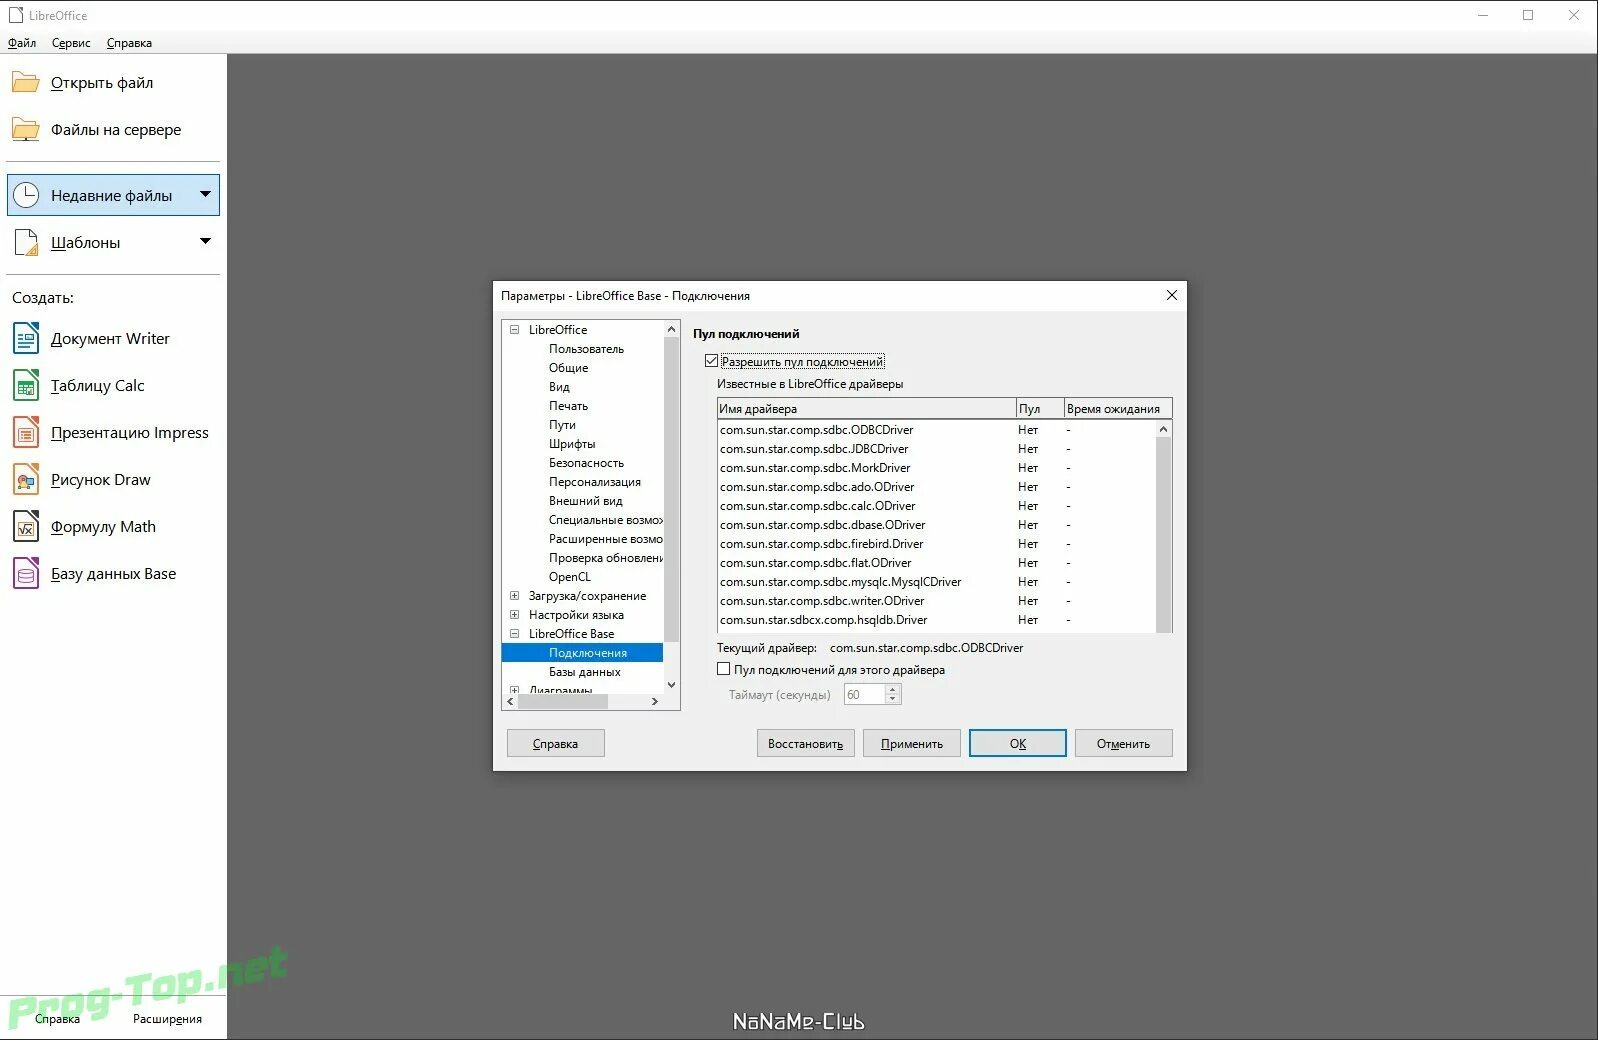Click tree vertical scrollbar up arrow
1598x1040 pixels.
click(x=671, y=329)
